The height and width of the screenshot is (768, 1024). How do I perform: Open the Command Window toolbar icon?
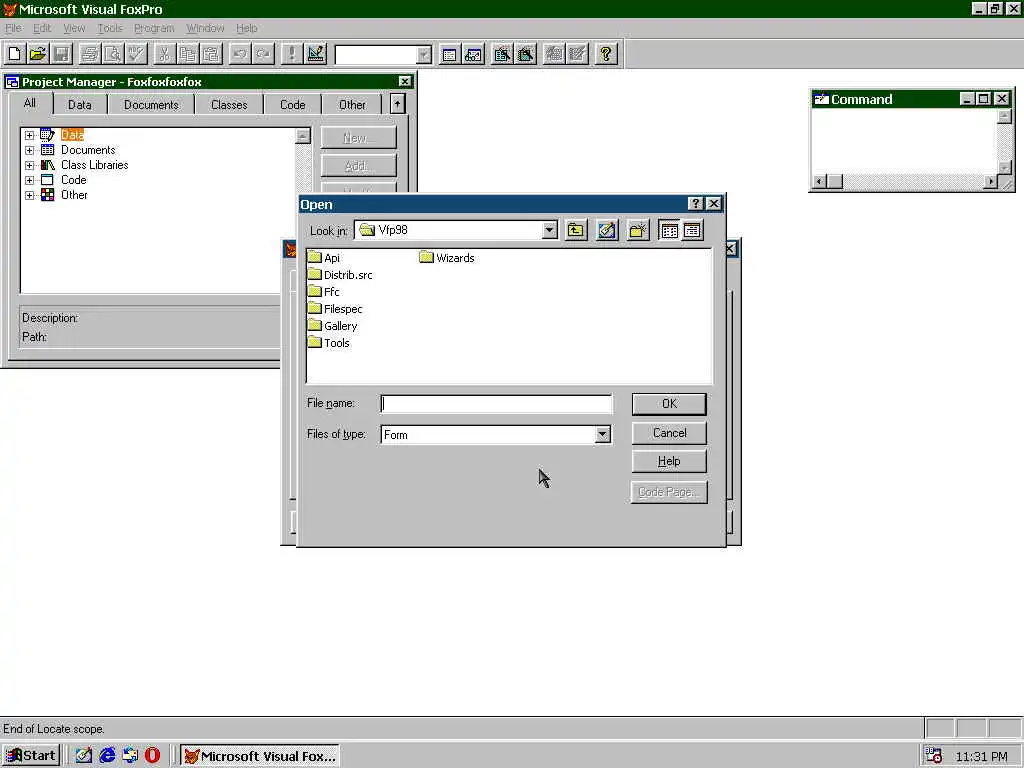(449, 54)
